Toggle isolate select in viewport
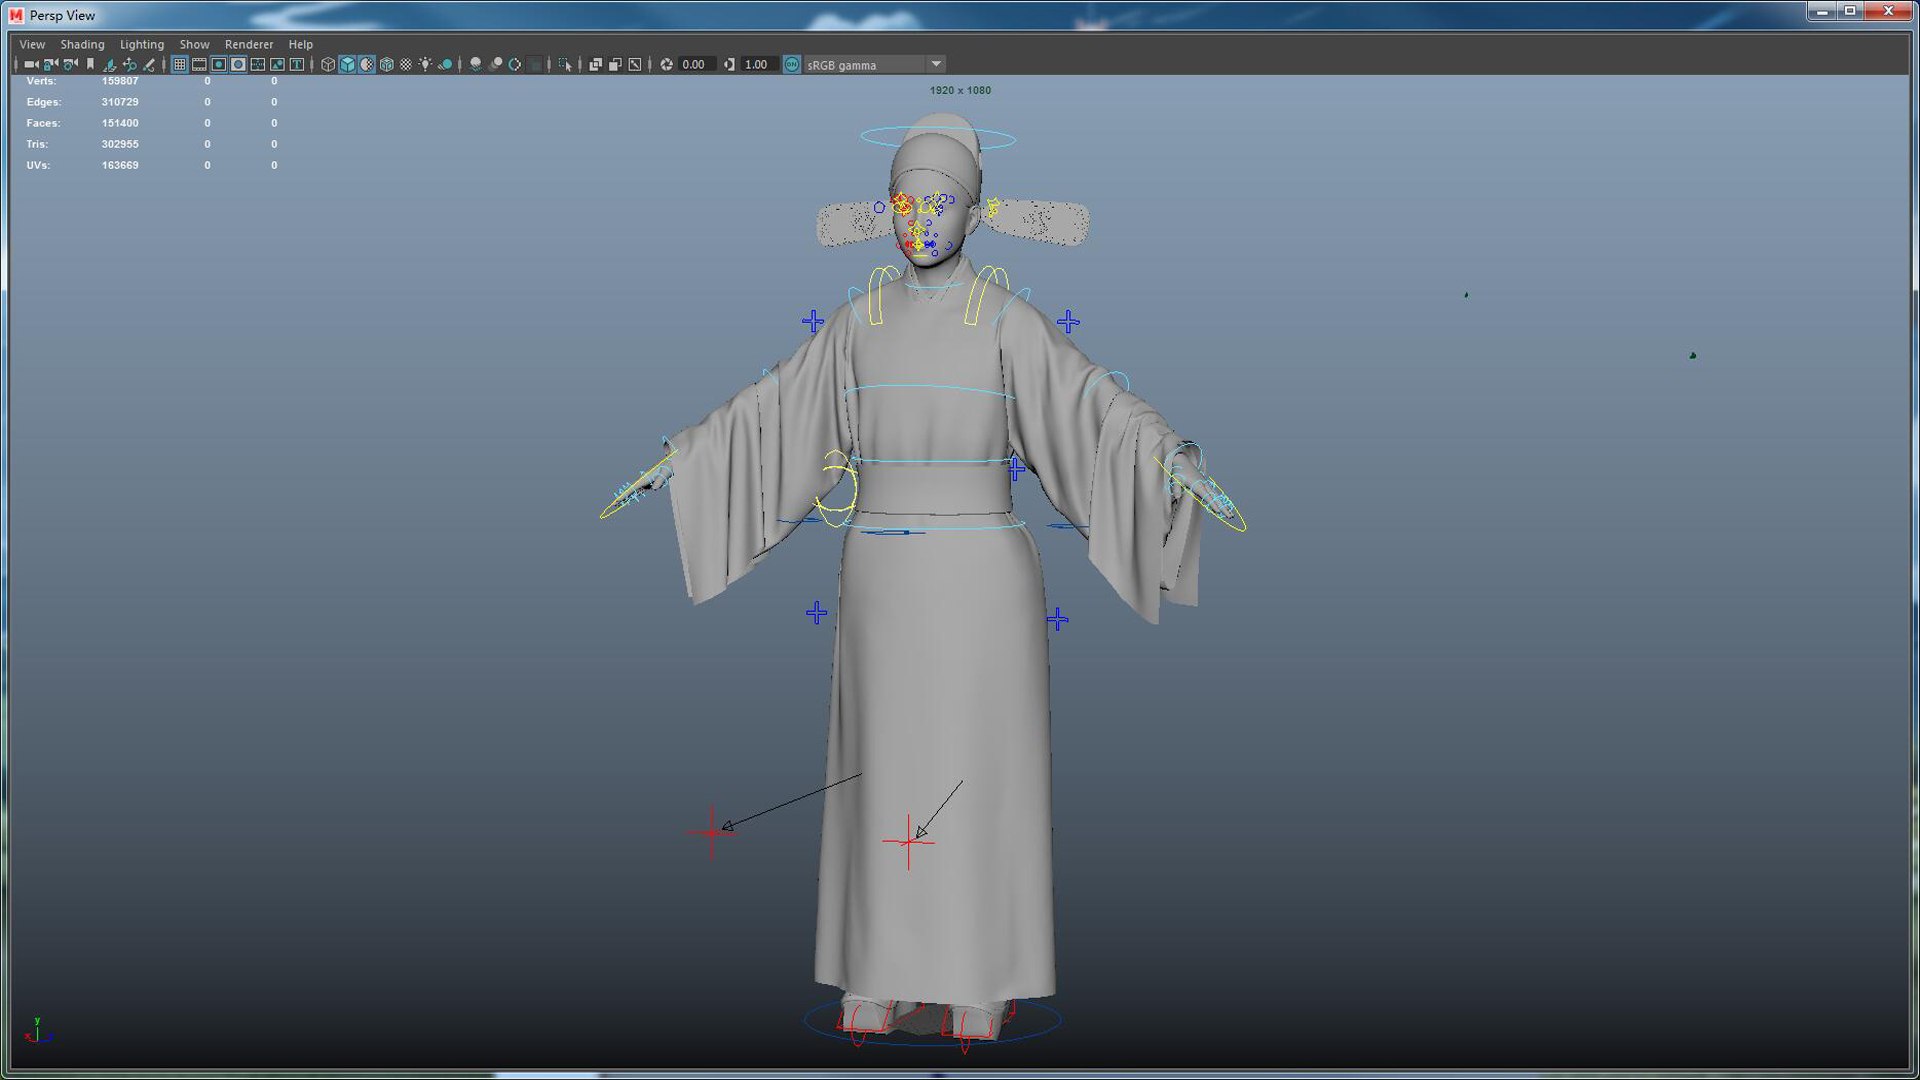 [565, 64]
